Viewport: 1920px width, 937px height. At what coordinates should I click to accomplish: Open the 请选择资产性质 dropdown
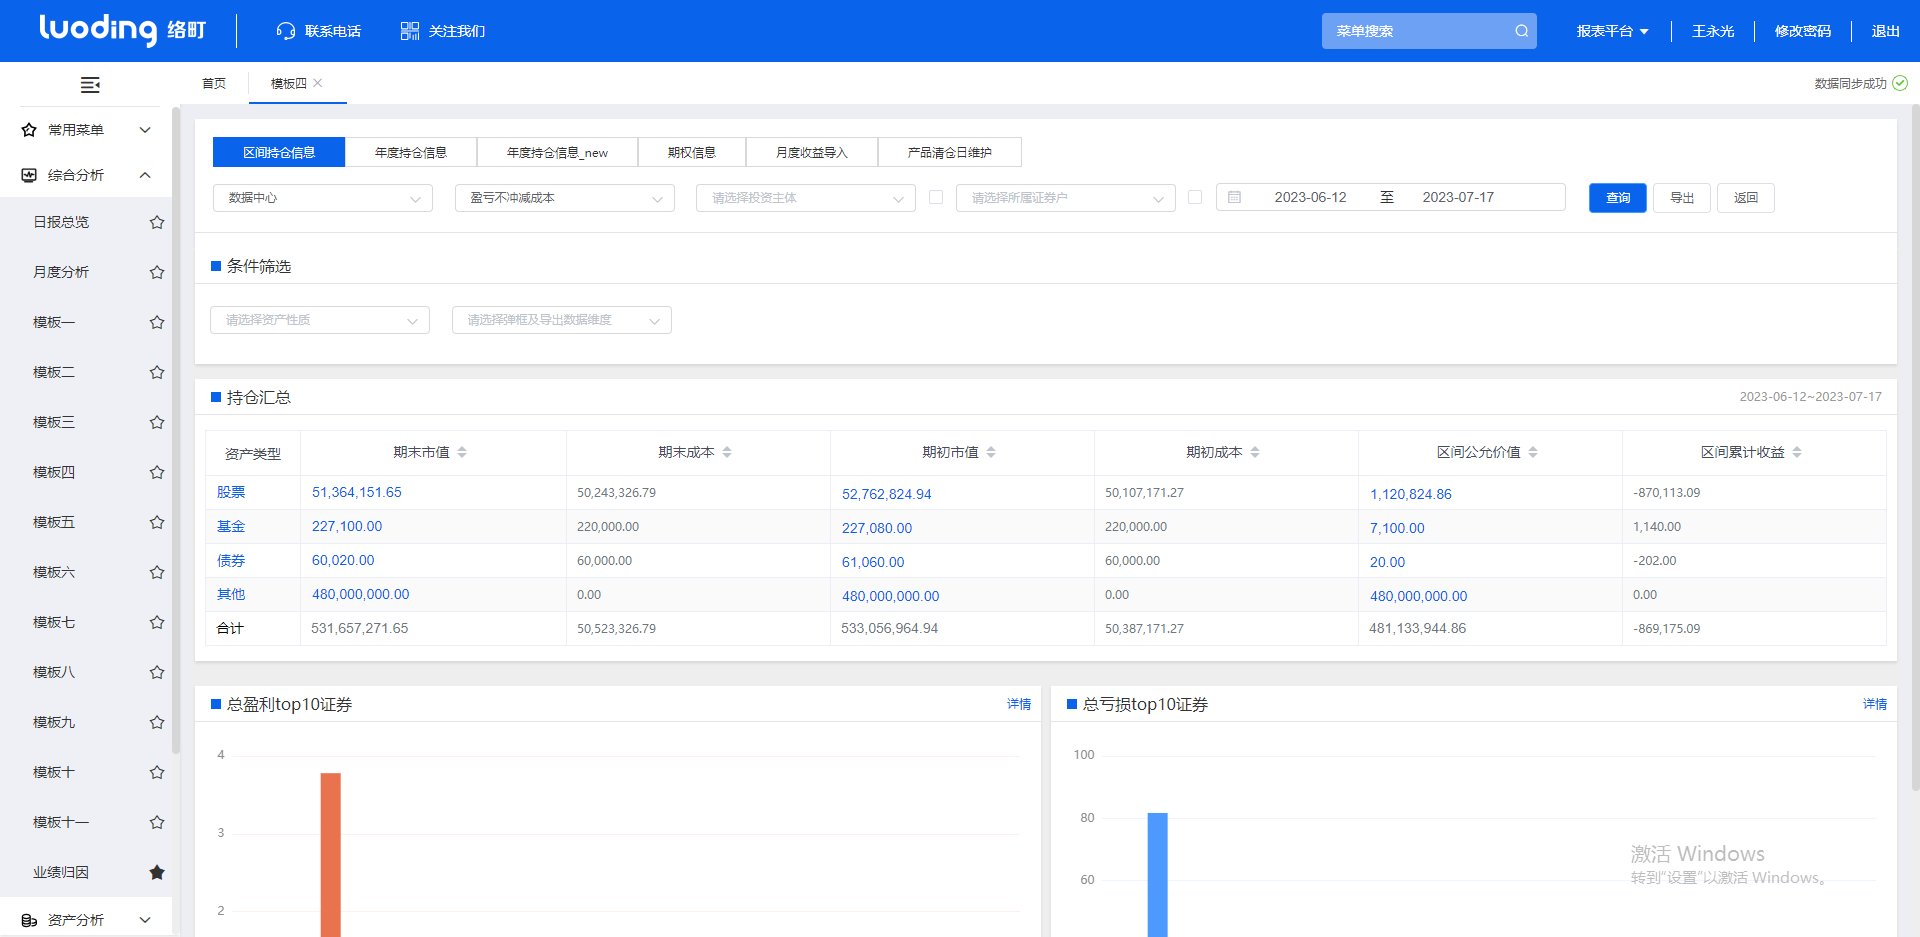(320, 320)
